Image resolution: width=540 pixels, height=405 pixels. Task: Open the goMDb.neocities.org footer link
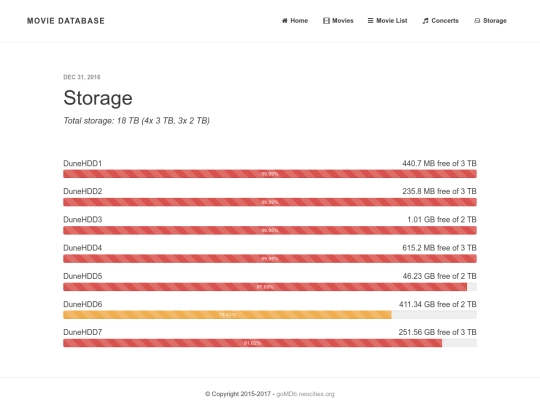pos(305,394)
